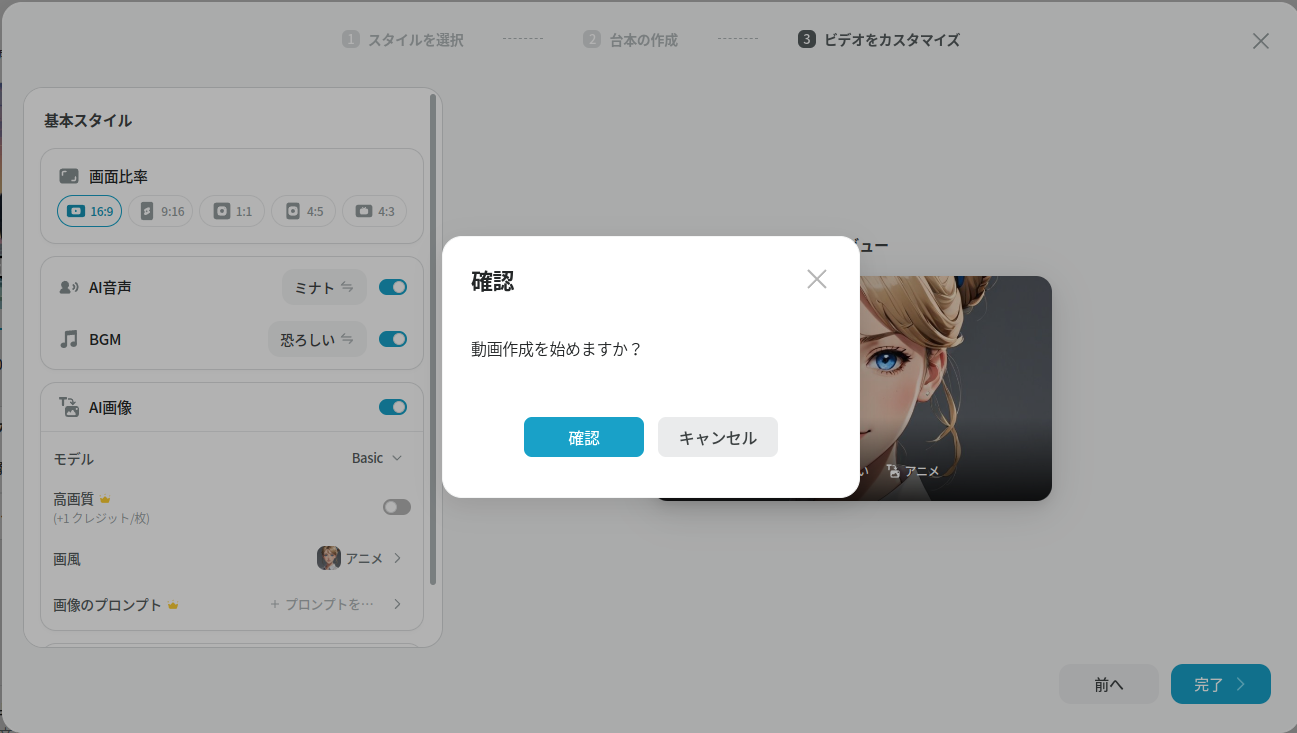
Task: Change AI voice ミナト selector
Action: click(323, 287)
